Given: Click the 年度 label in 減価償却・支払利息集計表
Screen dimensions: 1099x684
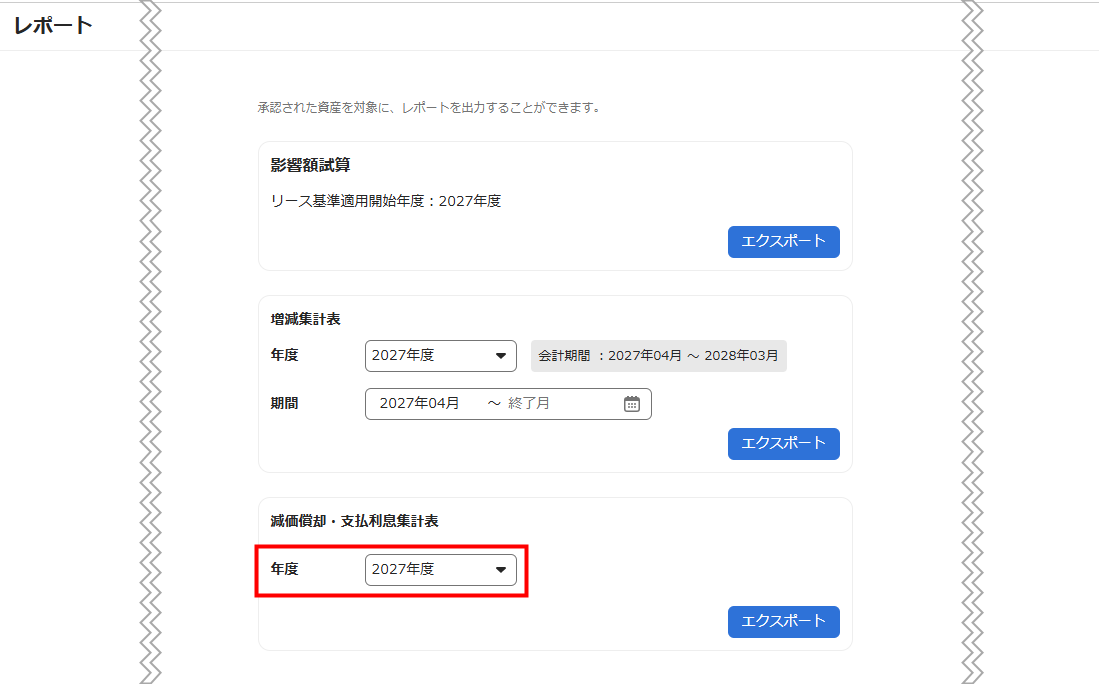Looking at the screenshot, I should click(x=284, y=569).
